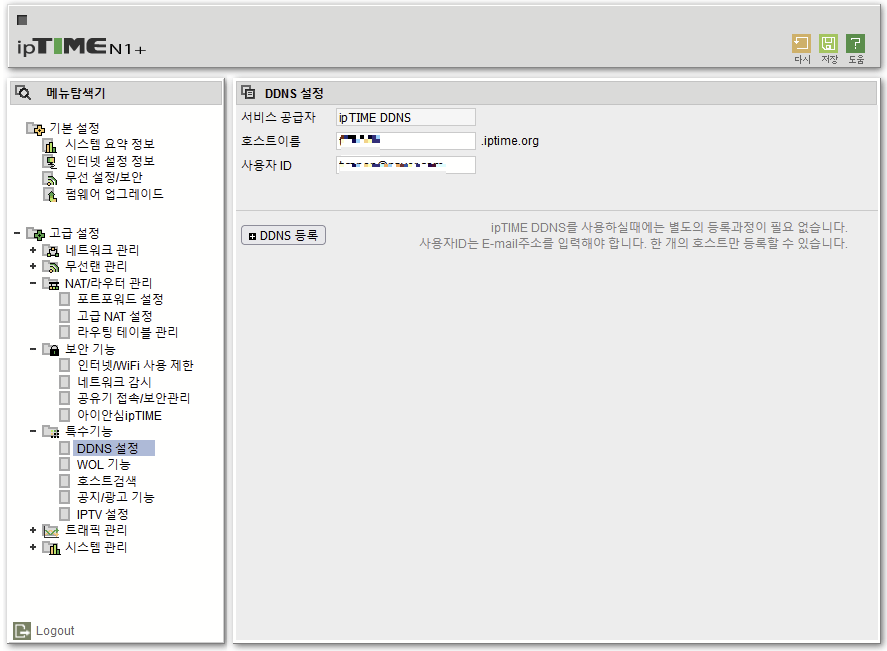This screenshot has width=887, height=651.
Task: Click the 인터넷 설정 정보 icon
Action: (x=50, y=162)
